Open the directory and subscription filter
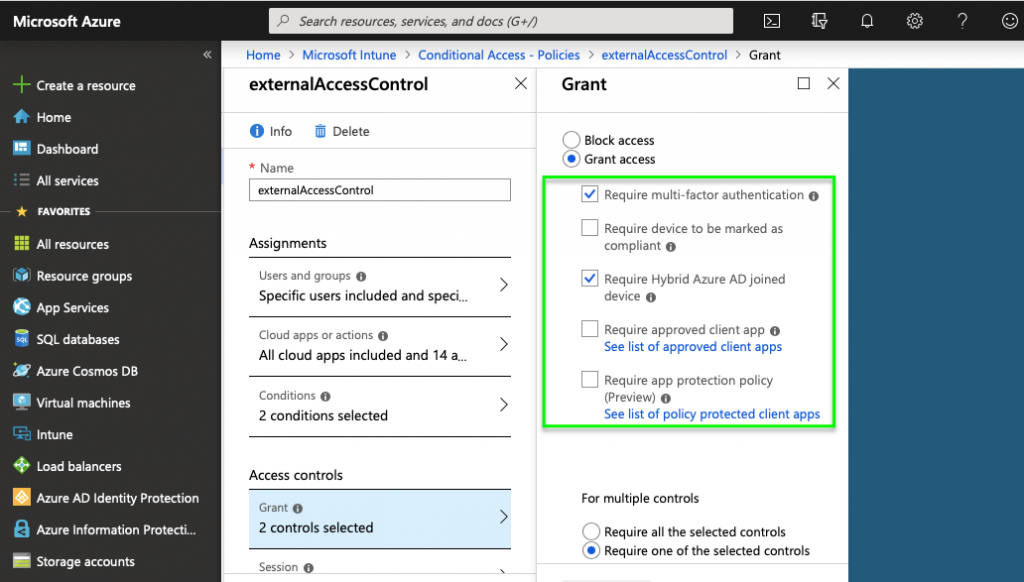This screenshot has width=1024, height=582. 820,21
